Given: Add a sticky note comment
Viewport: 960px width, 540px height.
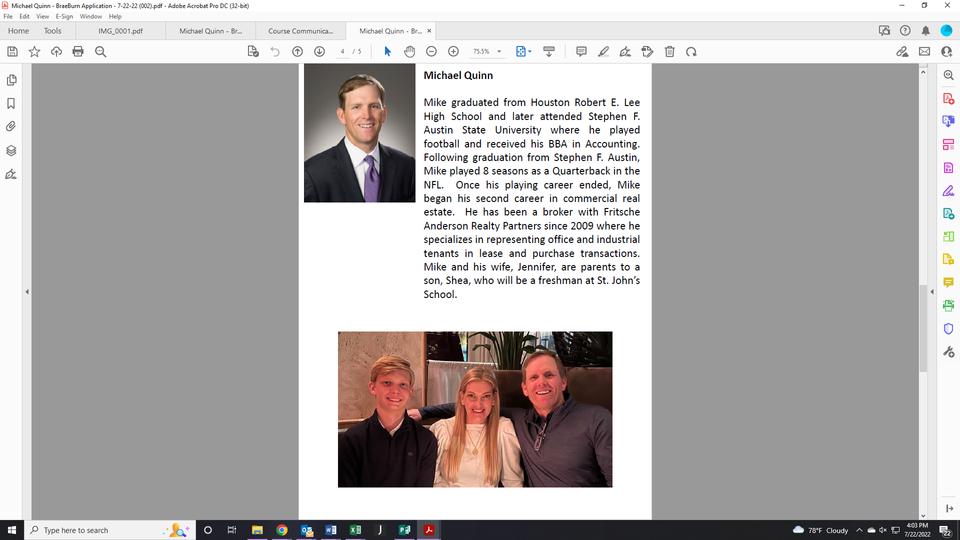Looking at the screenshot, I should click(581, 52).
